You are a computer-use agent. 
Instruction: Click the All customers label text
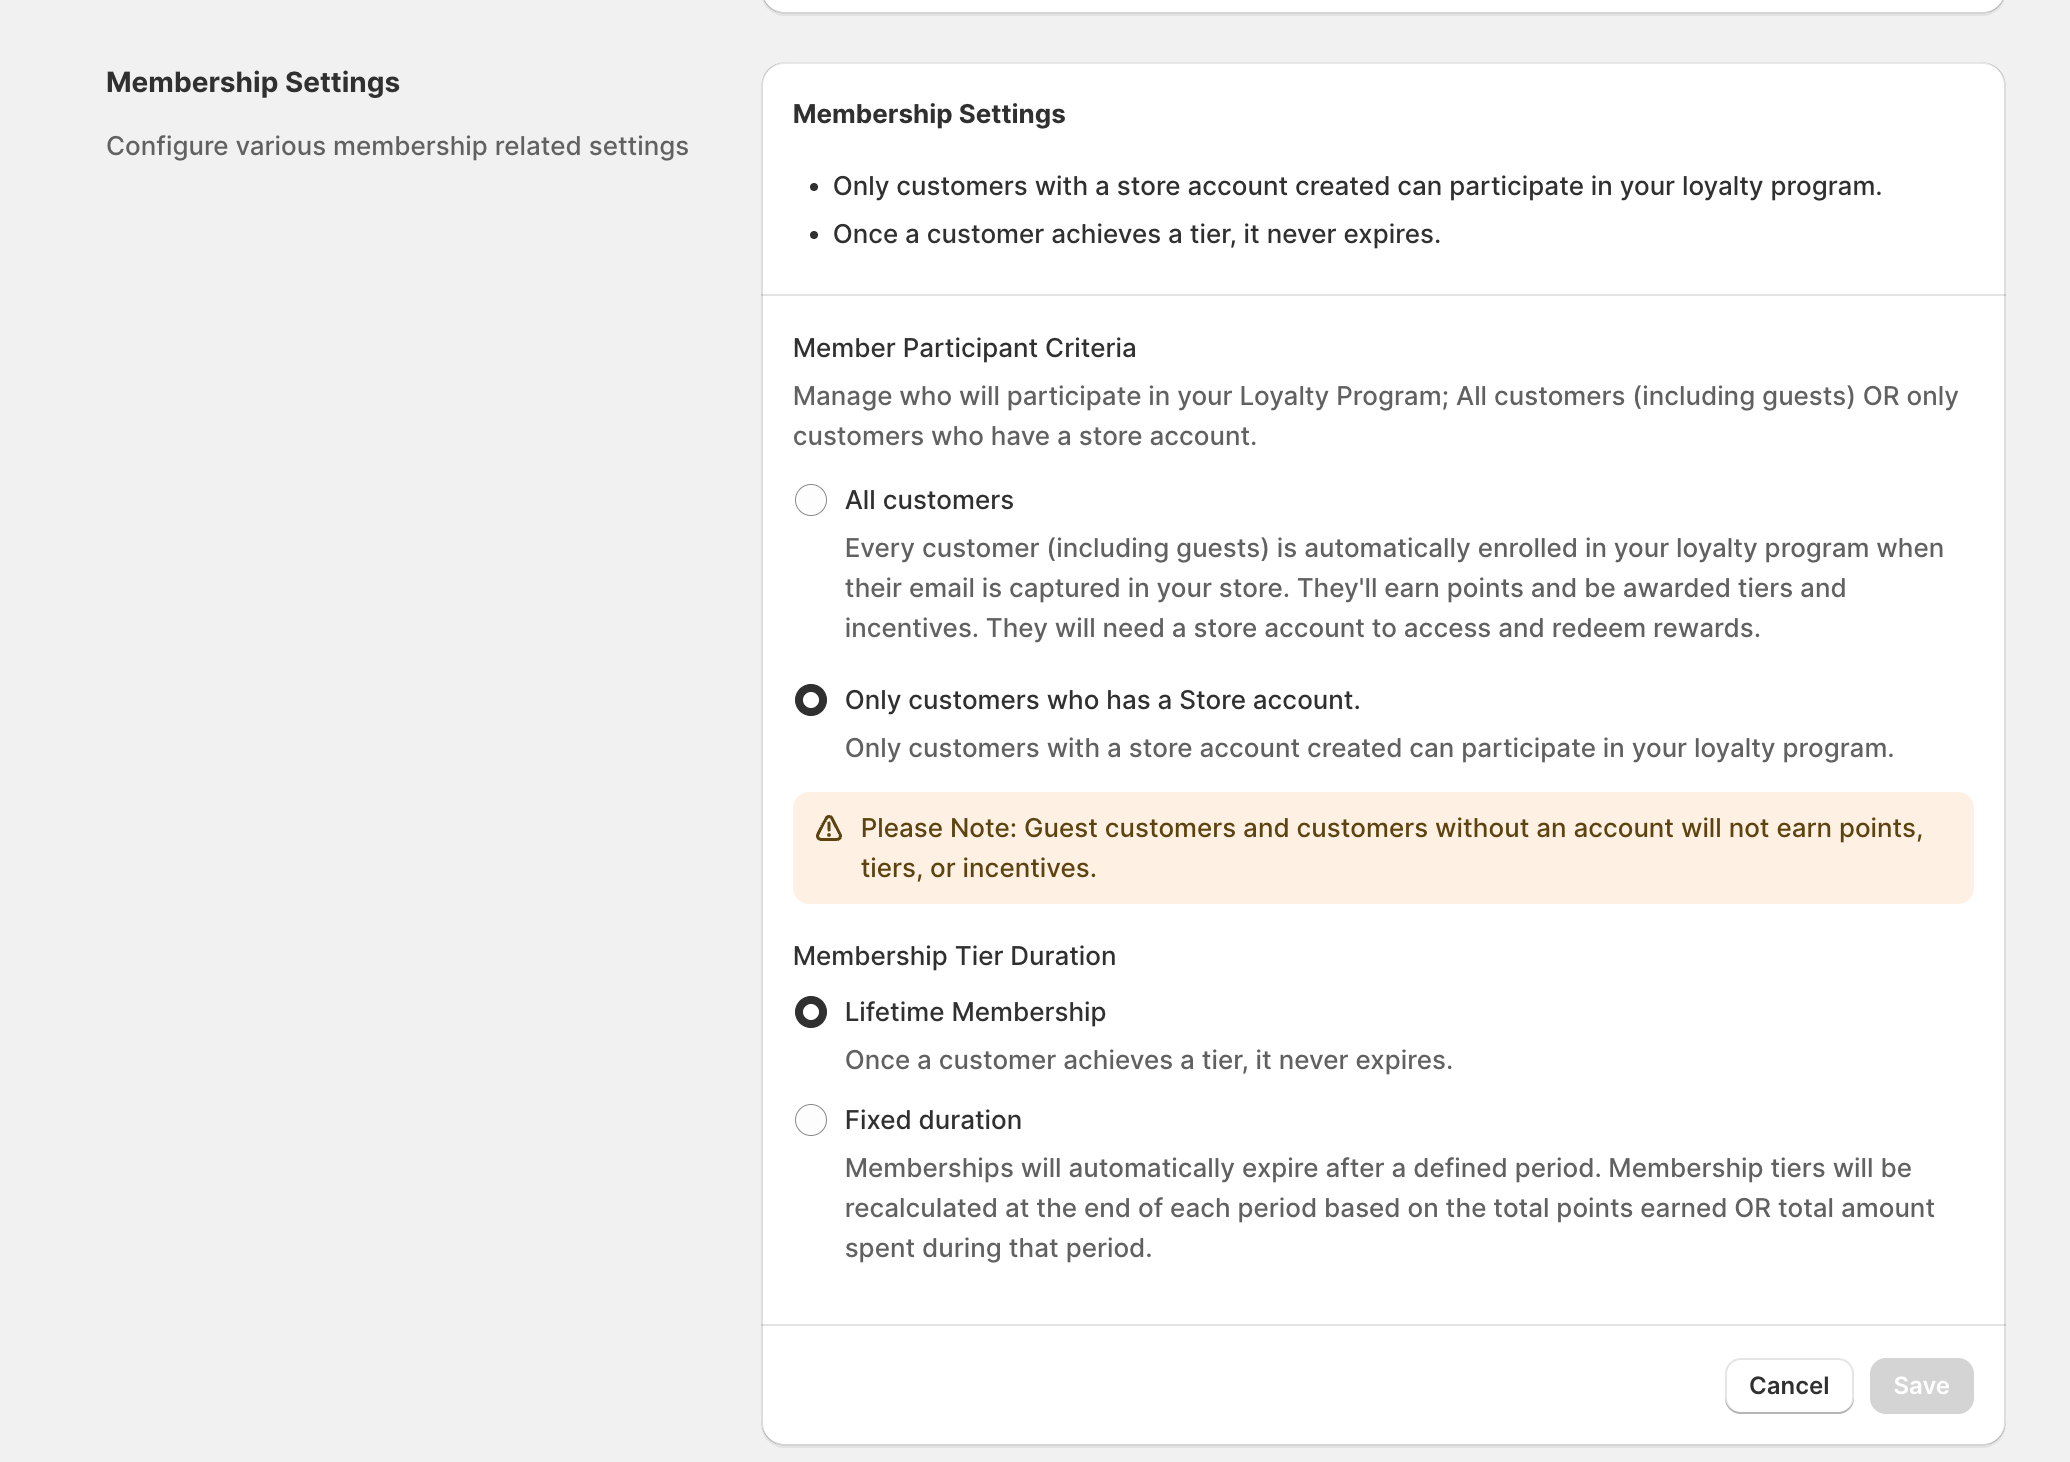928,500
